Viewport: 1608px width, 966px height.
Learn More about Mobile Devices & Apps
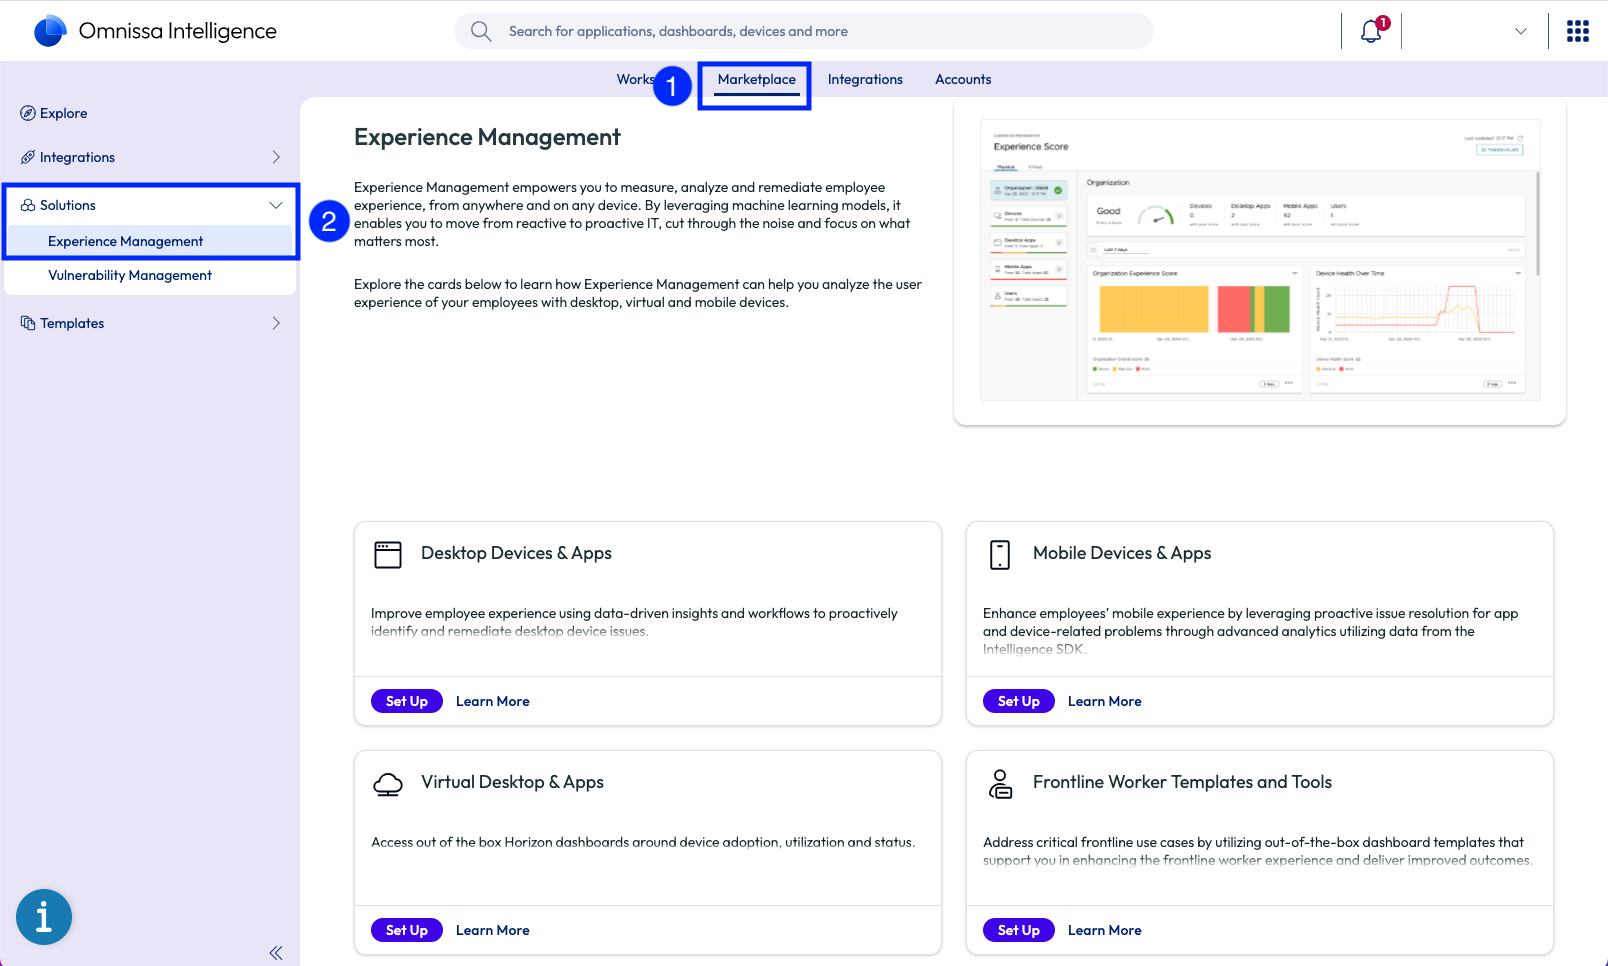[x=1105, y=701]
